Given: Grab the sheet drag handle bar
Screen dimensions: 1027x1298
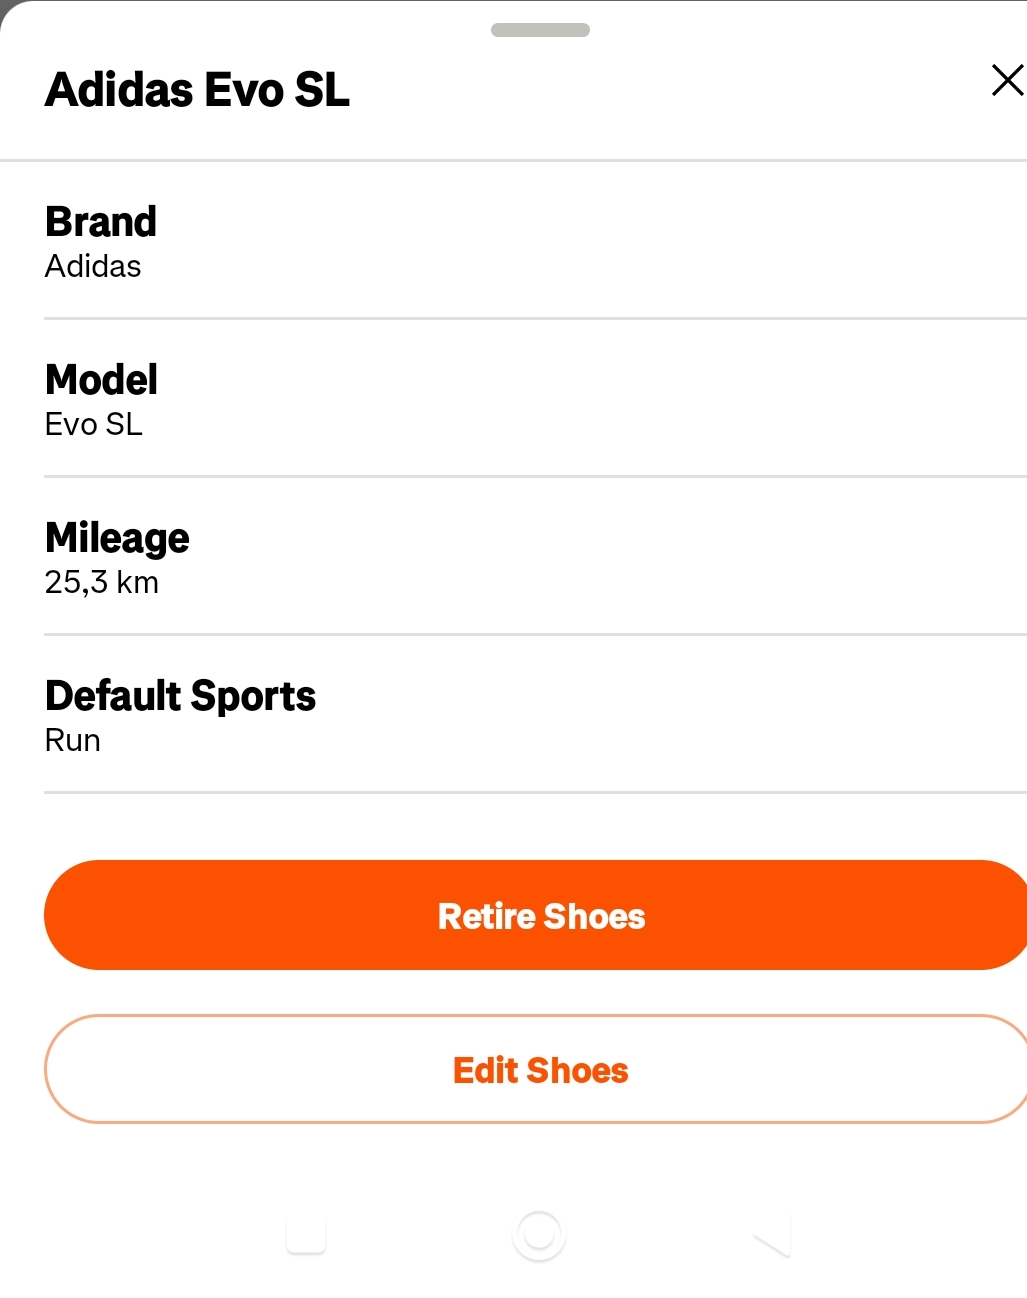Looking at the screenshot, I should coord(540,30).
